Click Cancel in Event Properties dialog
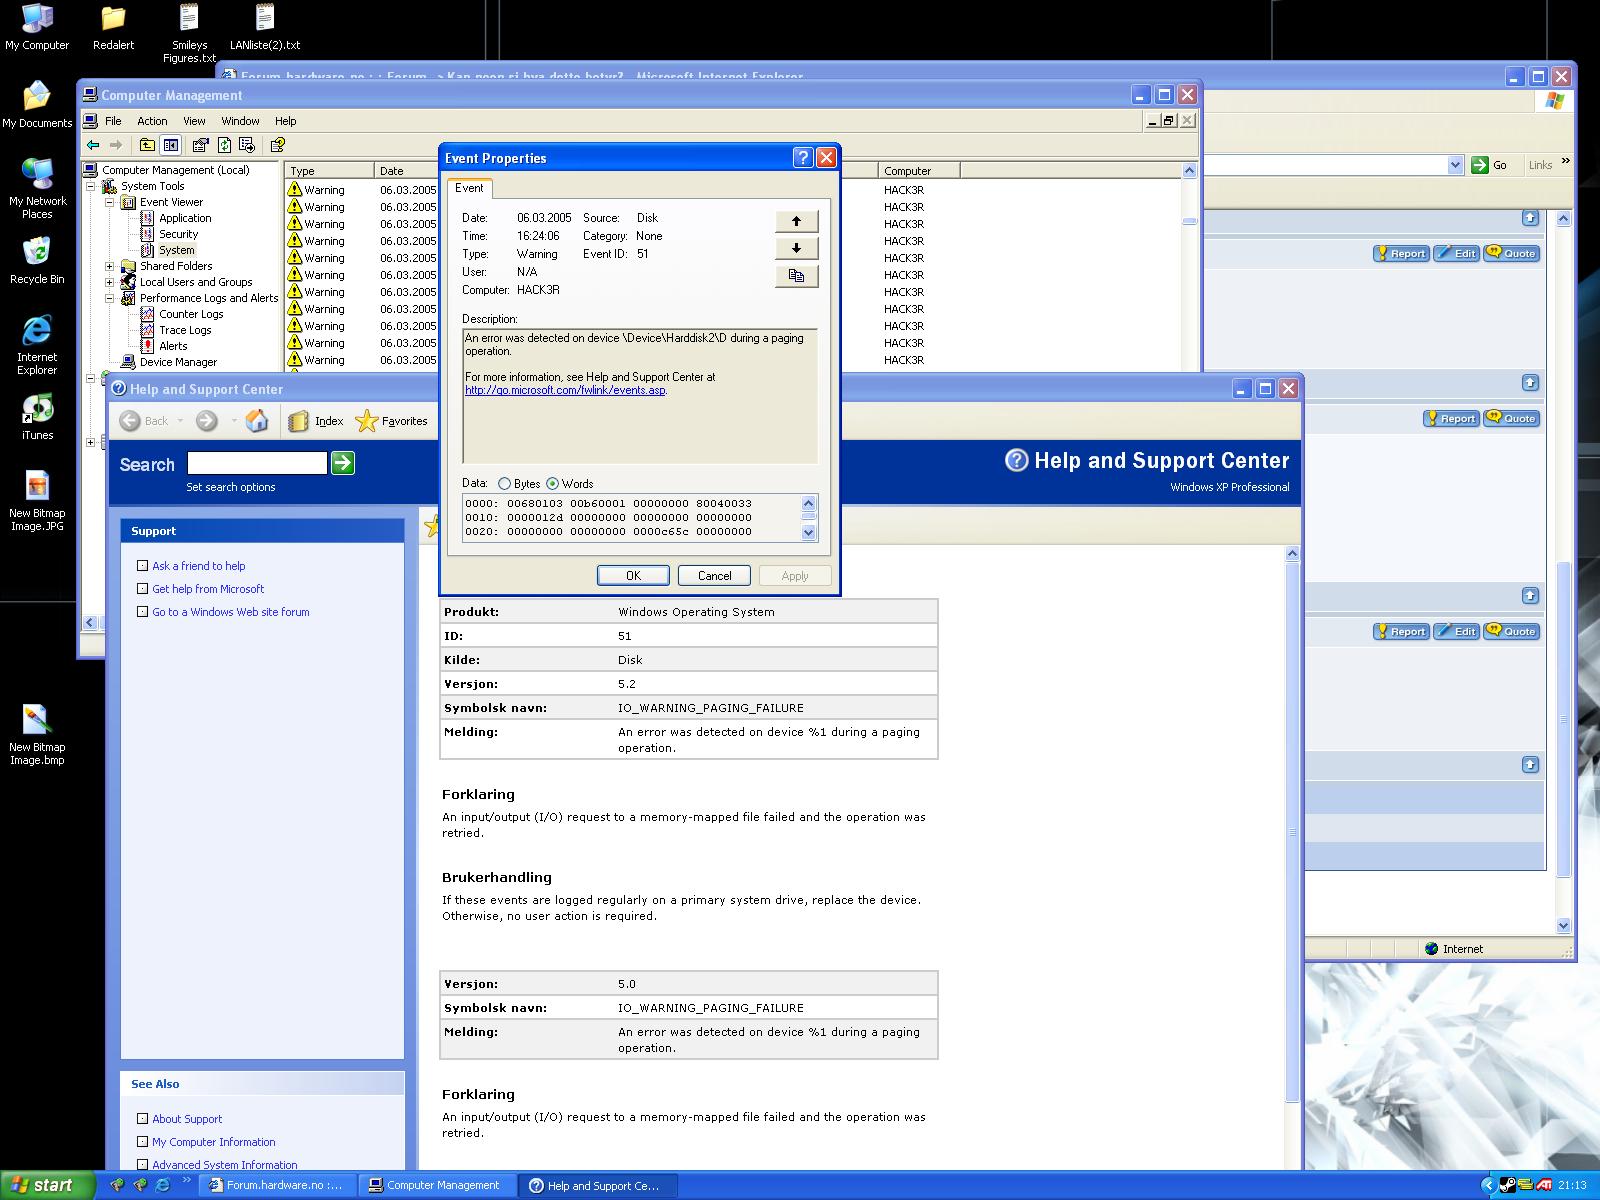The image size is (1600, 1200). tap(714, 576)
